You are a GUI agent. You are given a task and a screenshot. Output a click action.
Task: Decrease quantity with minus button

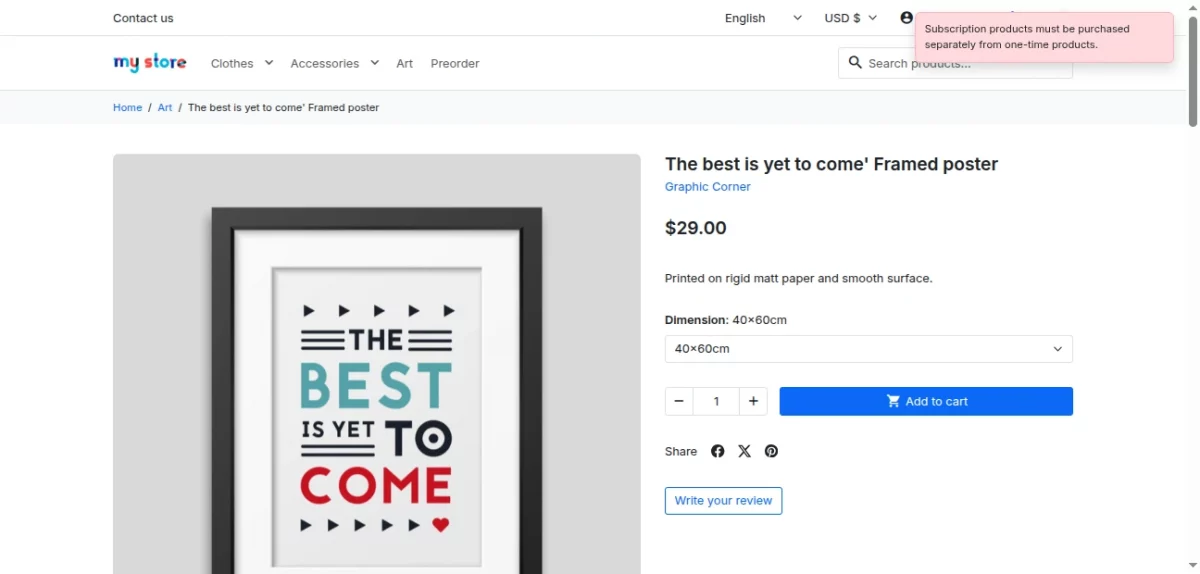[x=679, y=401]
